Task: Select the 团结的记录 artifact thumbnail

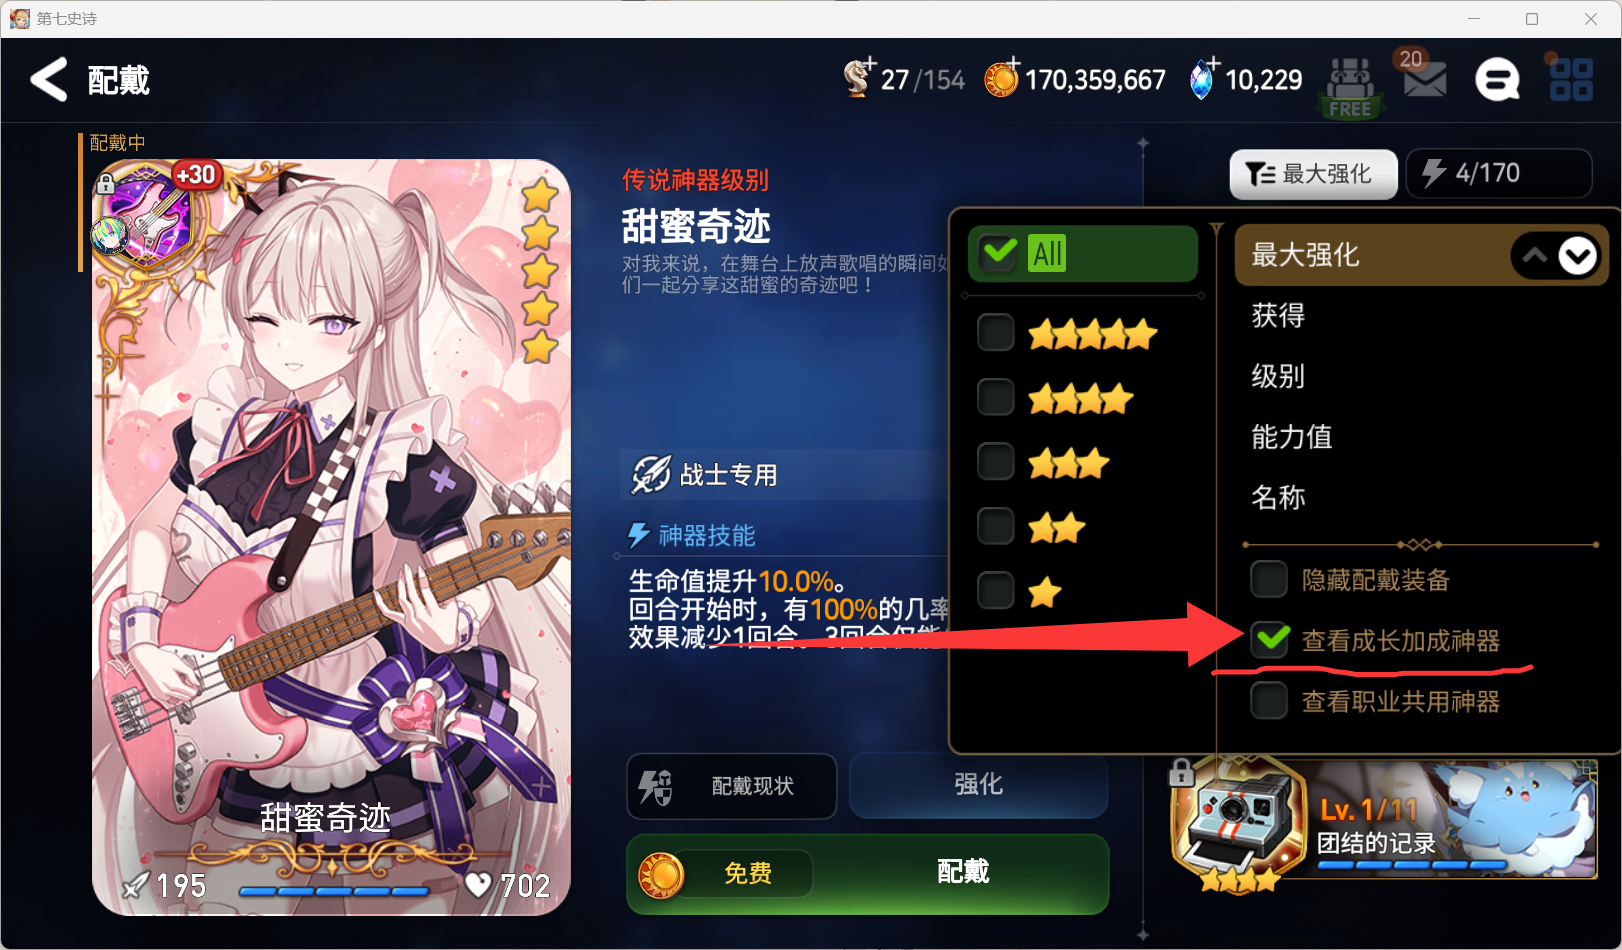Action: [1385, 820]
